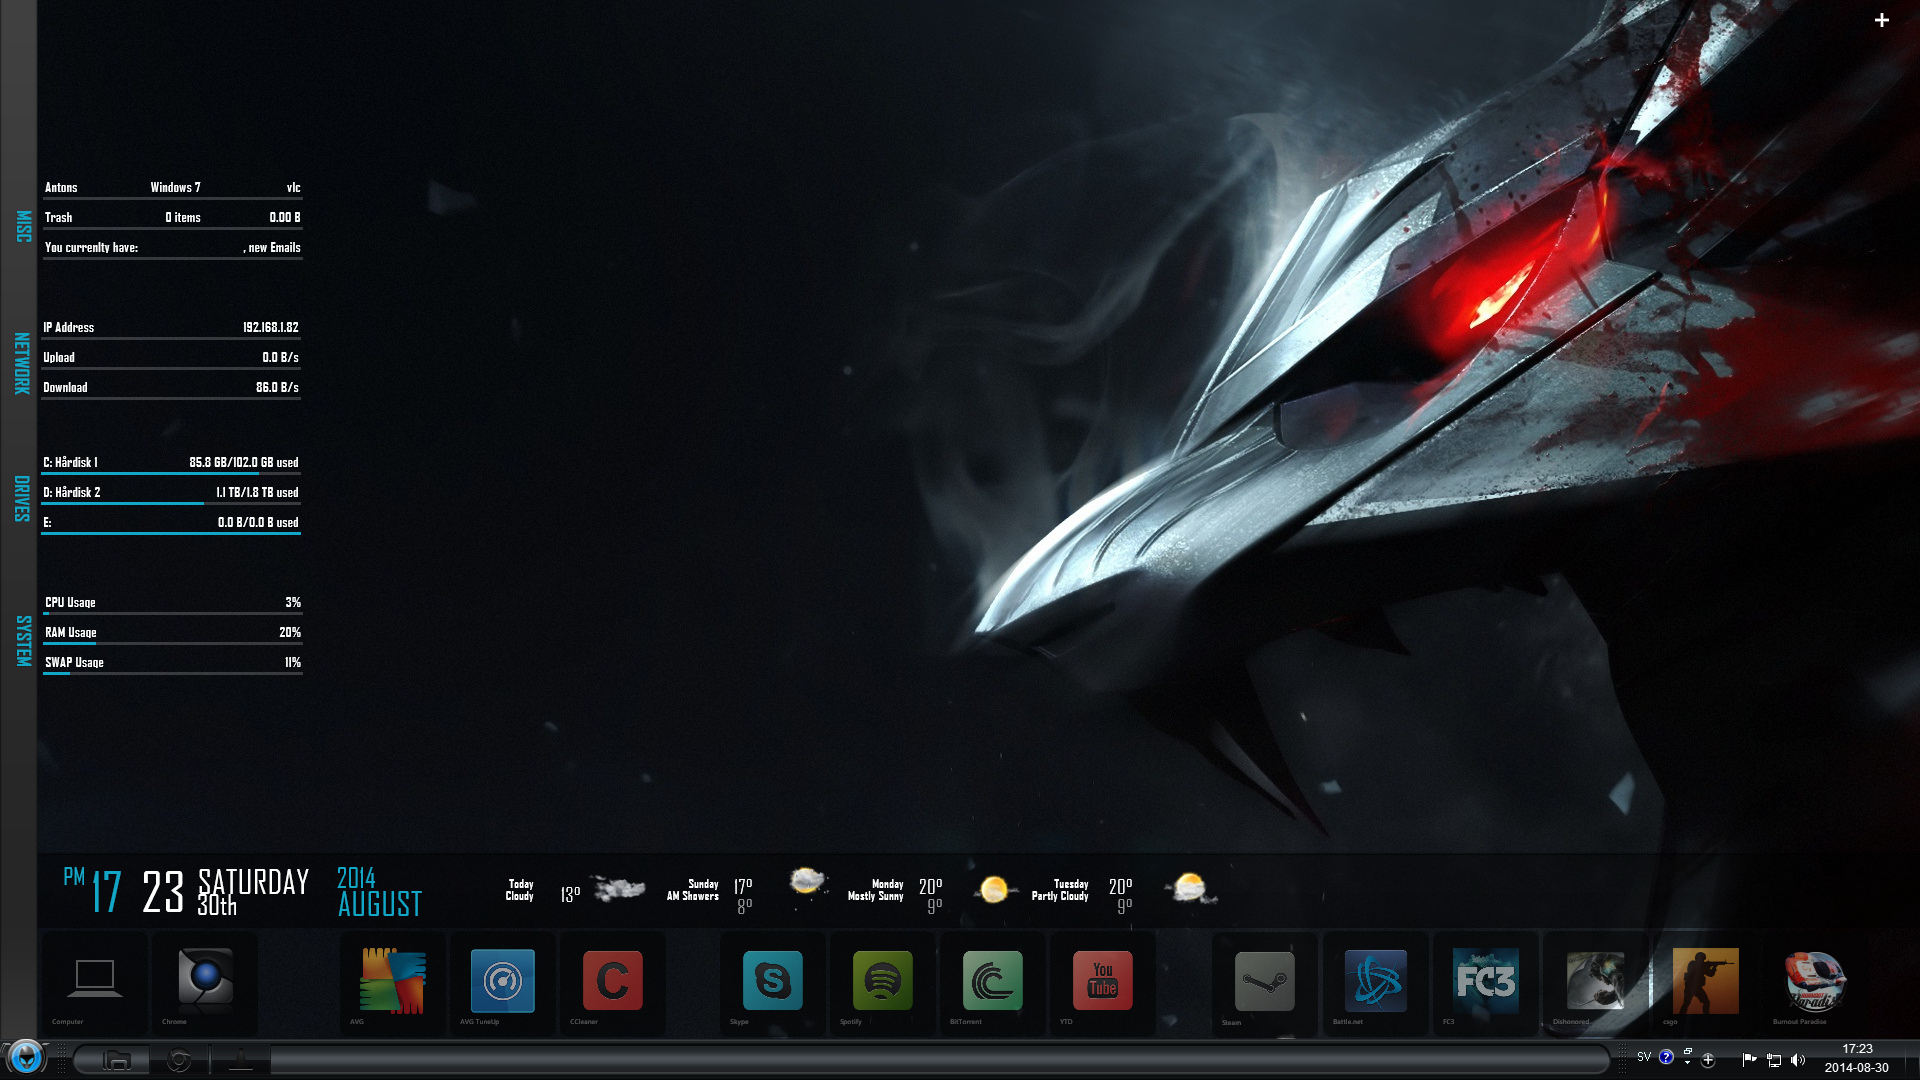This screenshot has width=1920, height=1080.
Task: Open Battle.net launcher icon
Action: click(x=1375, y=981)
